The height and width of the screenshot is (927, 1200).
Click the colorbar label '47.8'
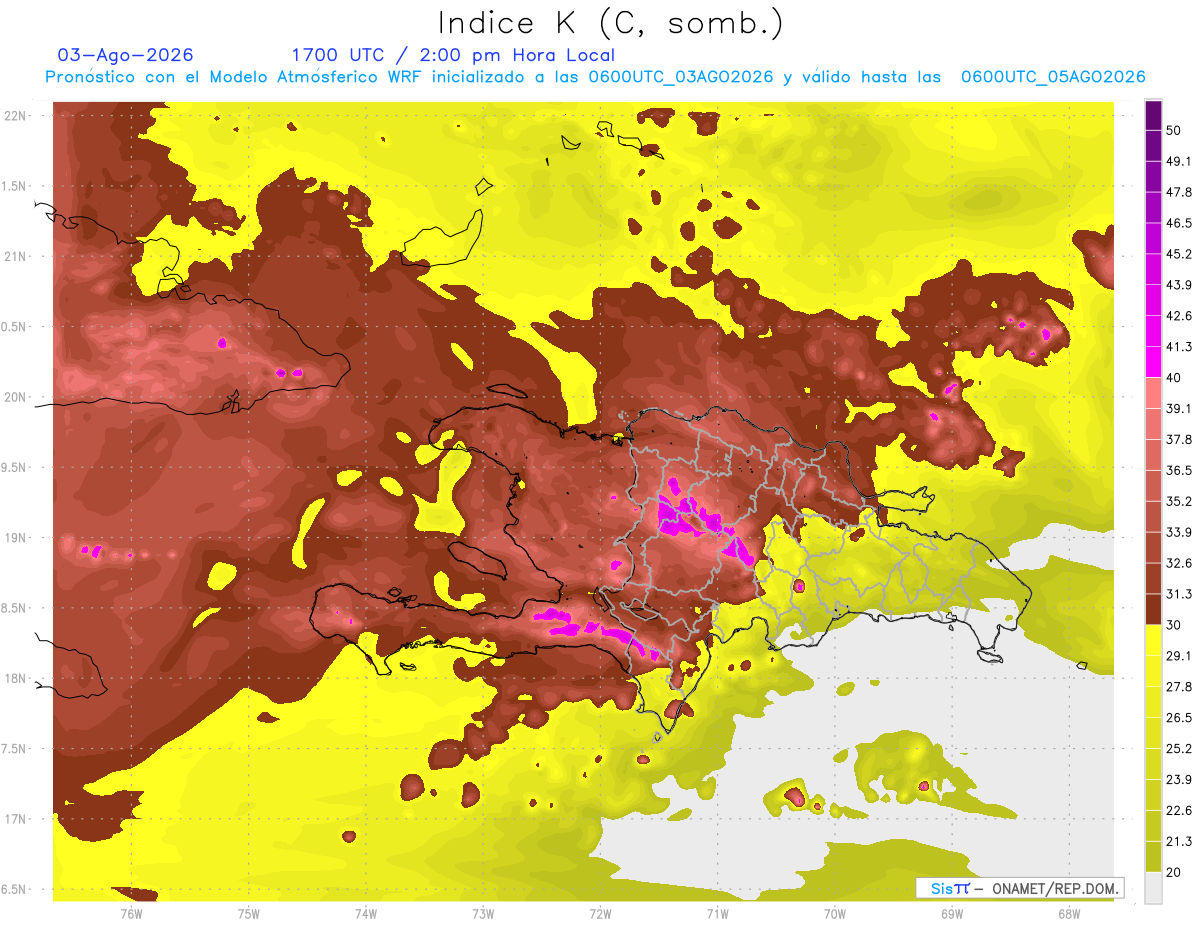[1179, 192]
